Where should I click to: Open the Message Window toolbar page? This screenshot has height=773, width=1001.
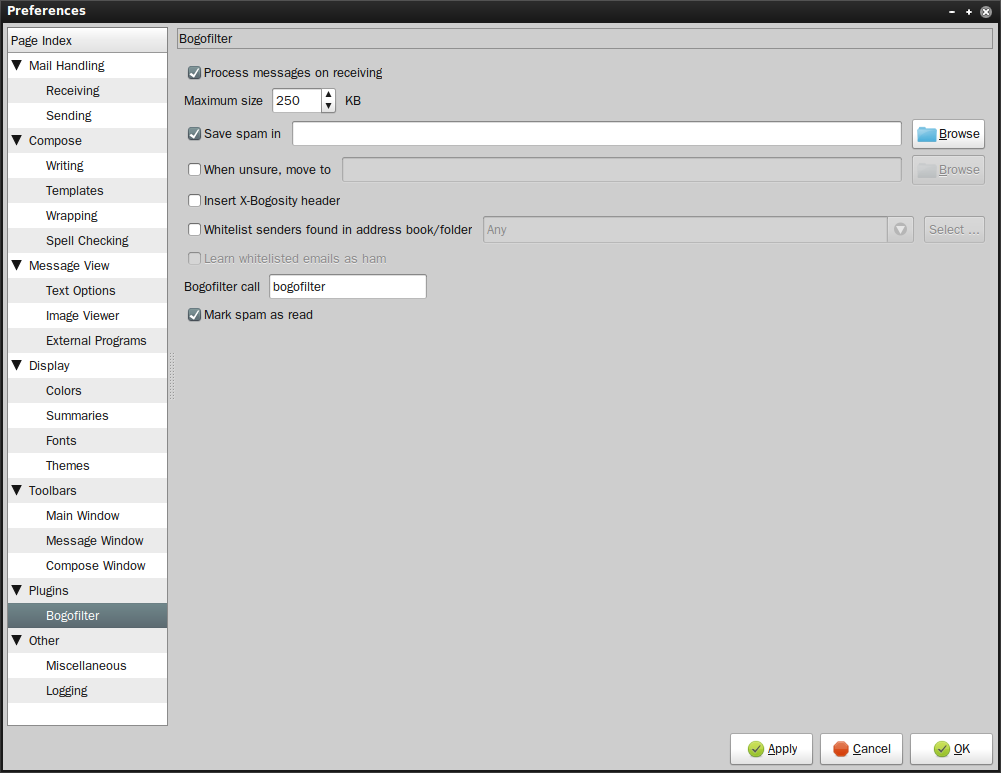(87, 541)
